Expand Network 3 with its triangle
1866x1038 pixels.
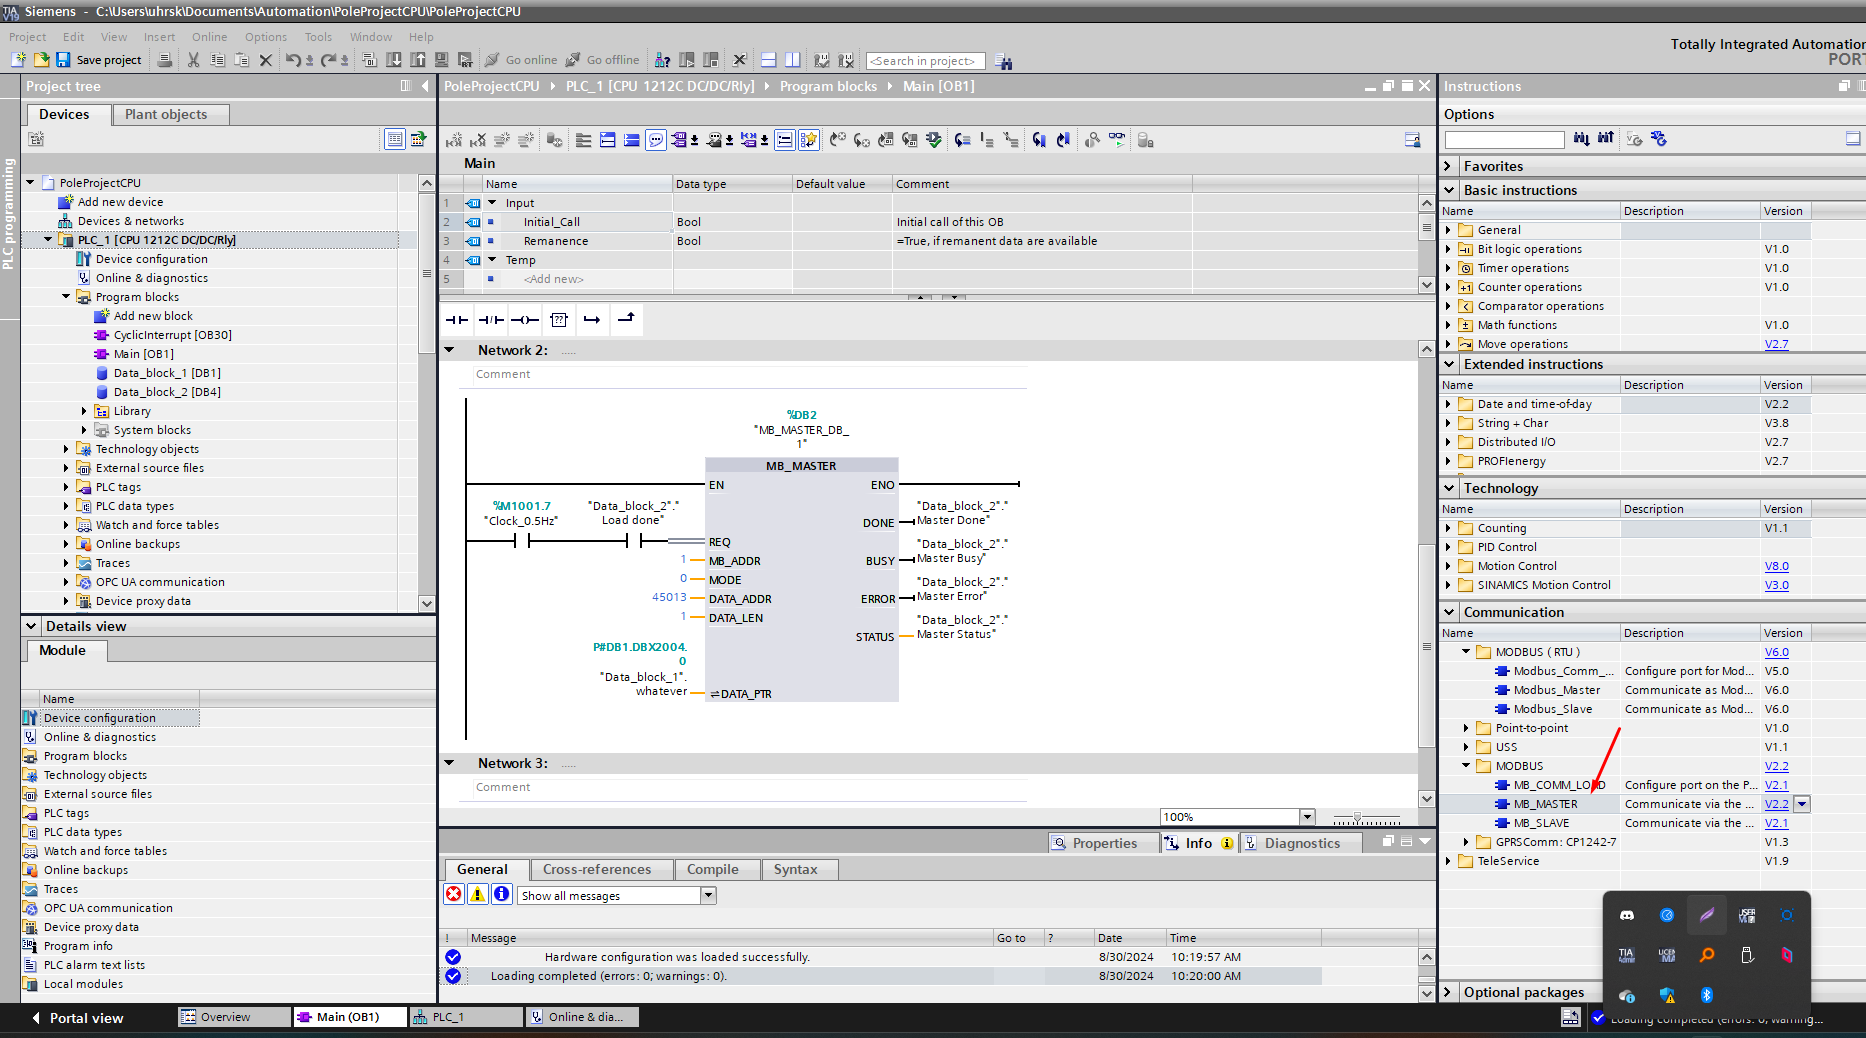449,763
